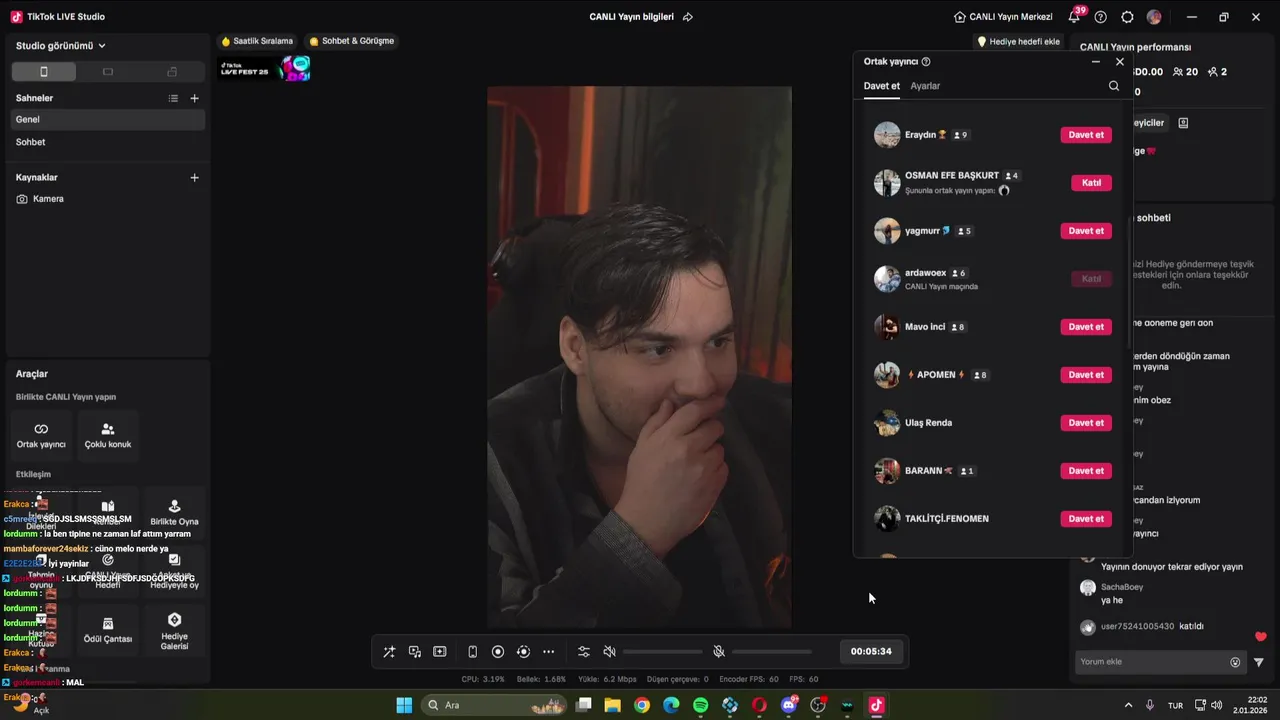This screenshot has height=720, width=1280.
Task: Click the taskbar Ara search box
Action: [495, 705]
